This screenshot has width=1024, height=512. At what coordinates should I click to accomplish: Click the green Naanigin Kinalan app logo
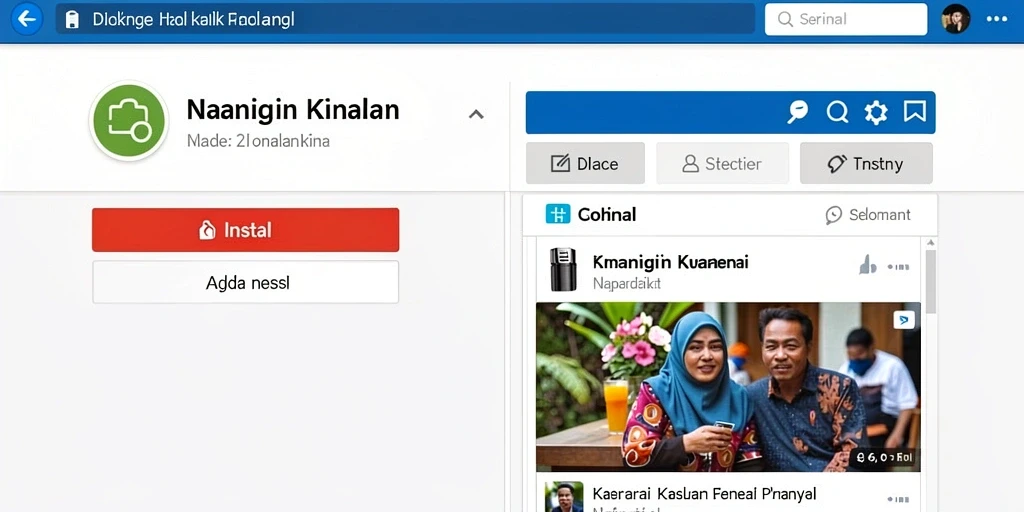click(129, 121)
